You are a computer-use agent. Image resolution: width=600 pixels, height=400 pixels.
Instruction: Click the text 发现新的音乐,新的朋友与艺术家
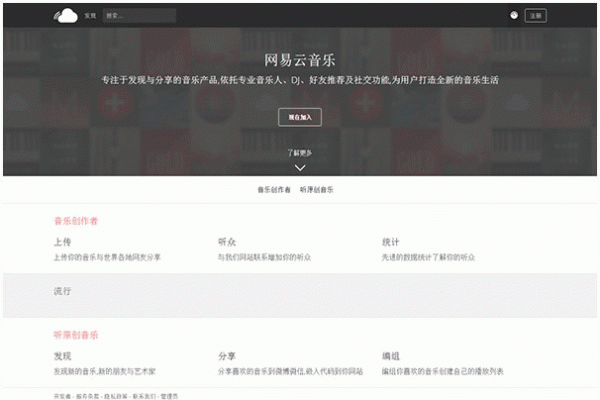[x=104, y=371]
